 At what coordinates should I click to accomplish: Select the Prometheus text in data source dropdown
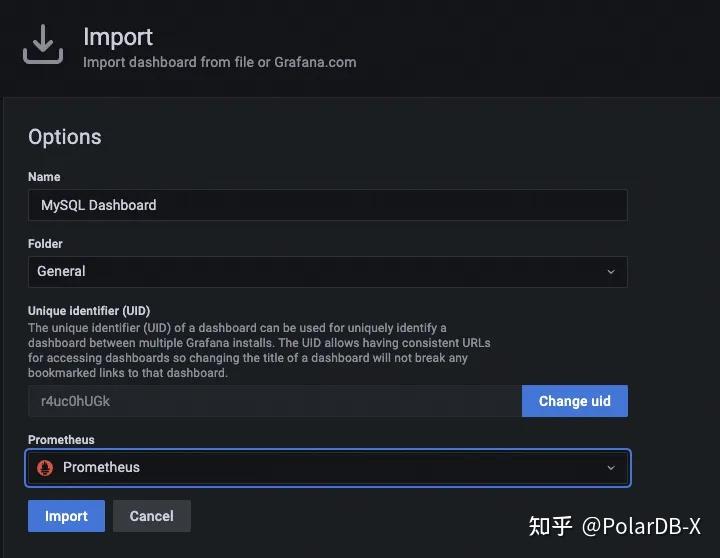[101, 468]
